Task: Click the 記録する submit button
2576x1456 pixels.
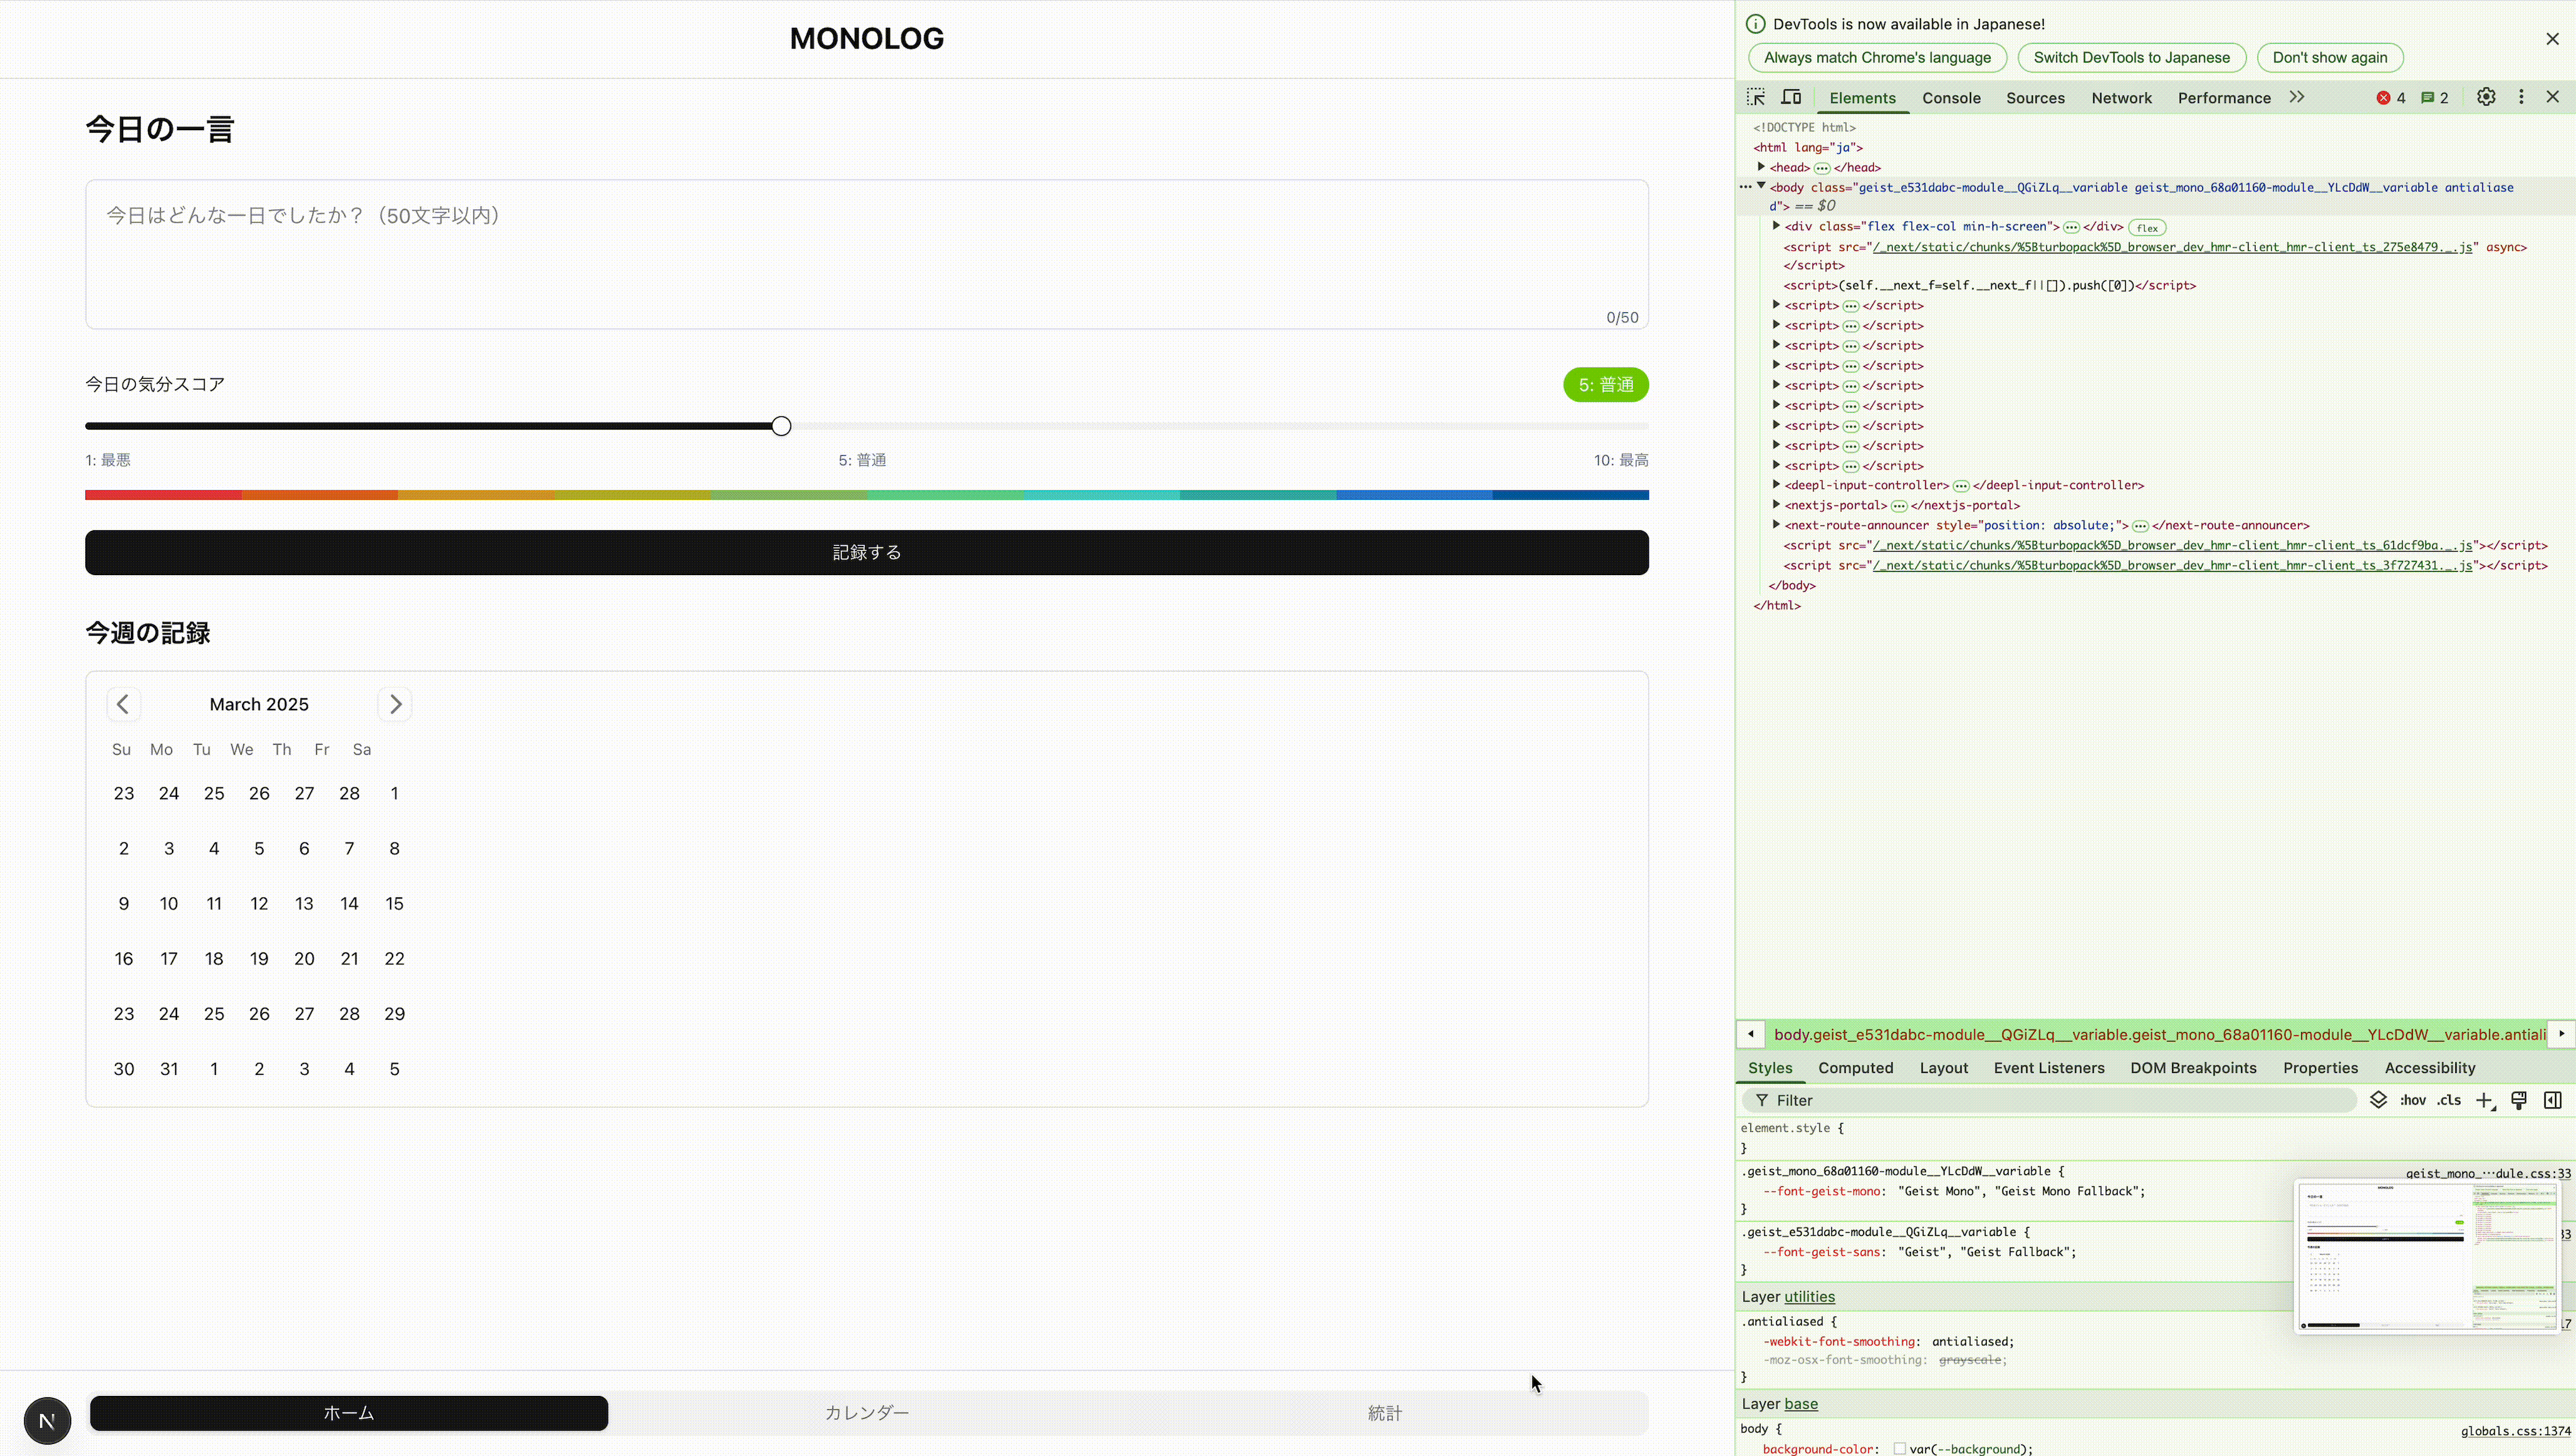Action: click(866, 552)
